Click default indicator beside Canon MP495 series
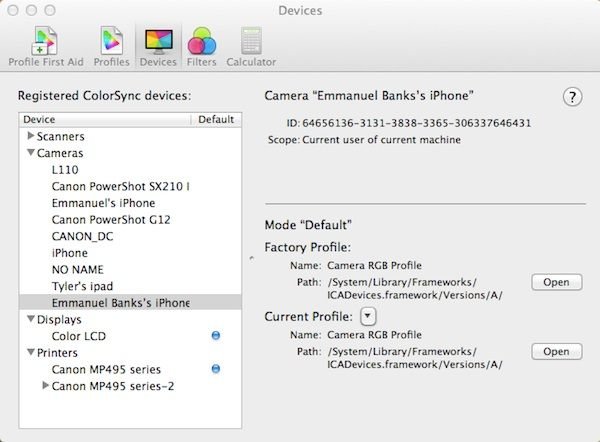 pyautogui.click(x=216, y=369)
